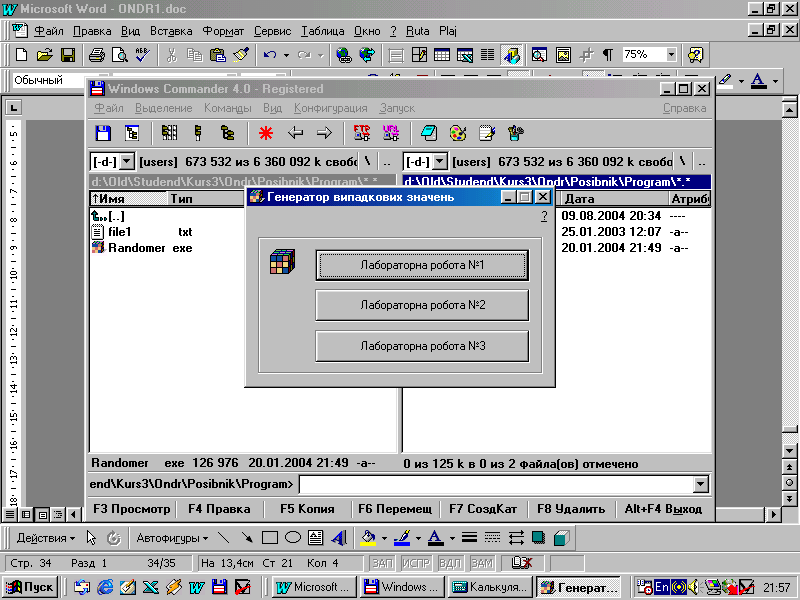Click F5 Копия button
The width and height of the screenshot is (800, 600).
coord(308,509)
